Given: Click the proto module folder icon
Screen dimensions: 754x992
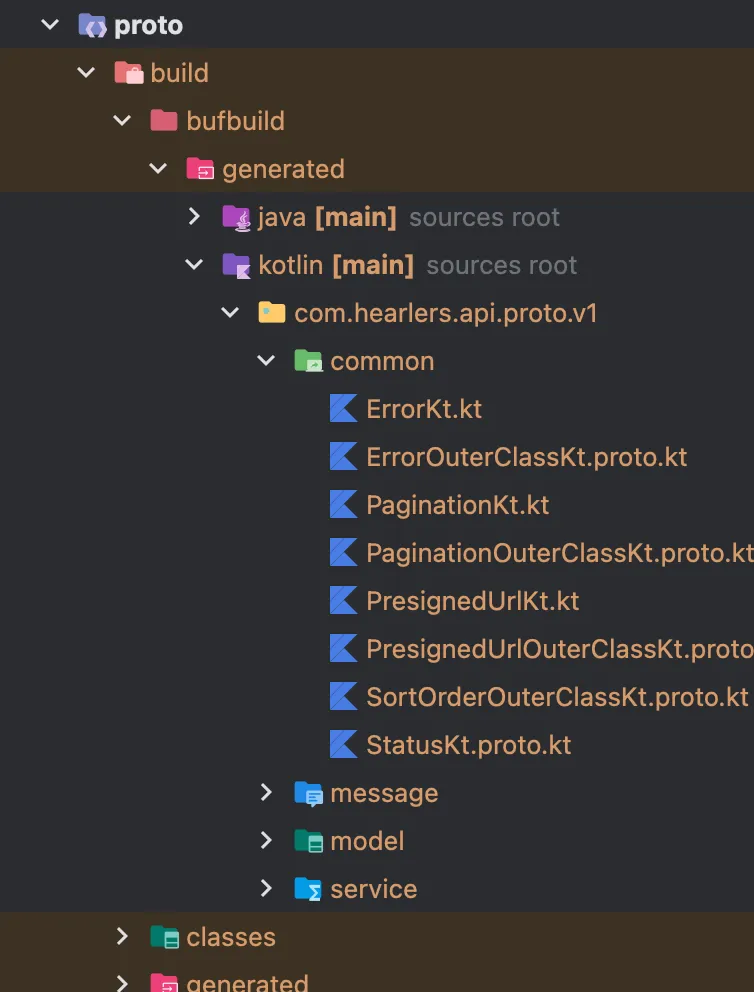Looking at the screenshot, I should tap(93, 25).
